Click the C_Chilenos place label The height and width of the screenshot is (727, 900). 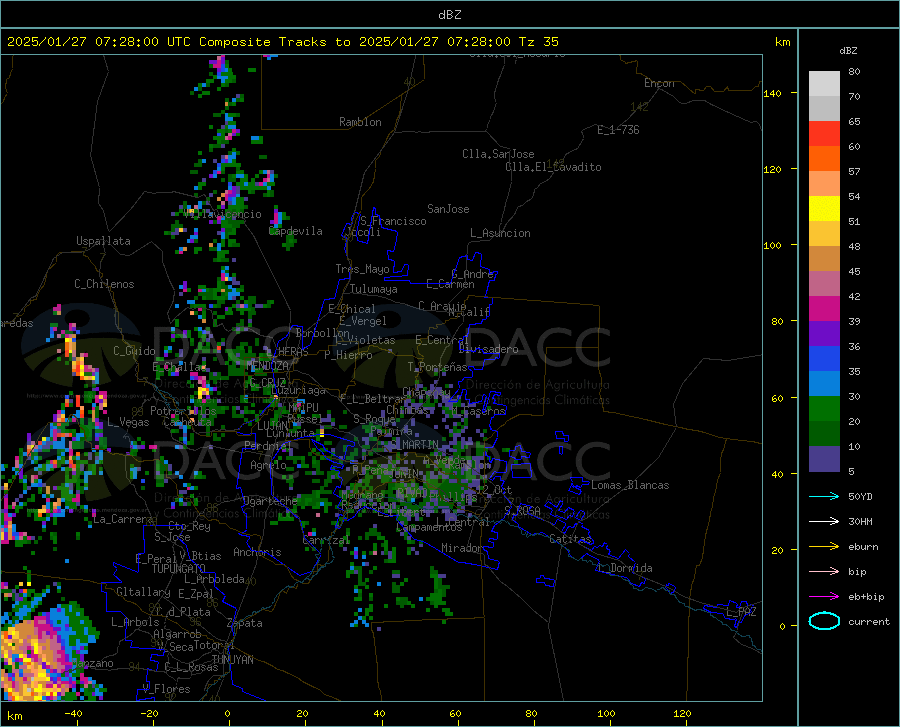pos(104,284)
